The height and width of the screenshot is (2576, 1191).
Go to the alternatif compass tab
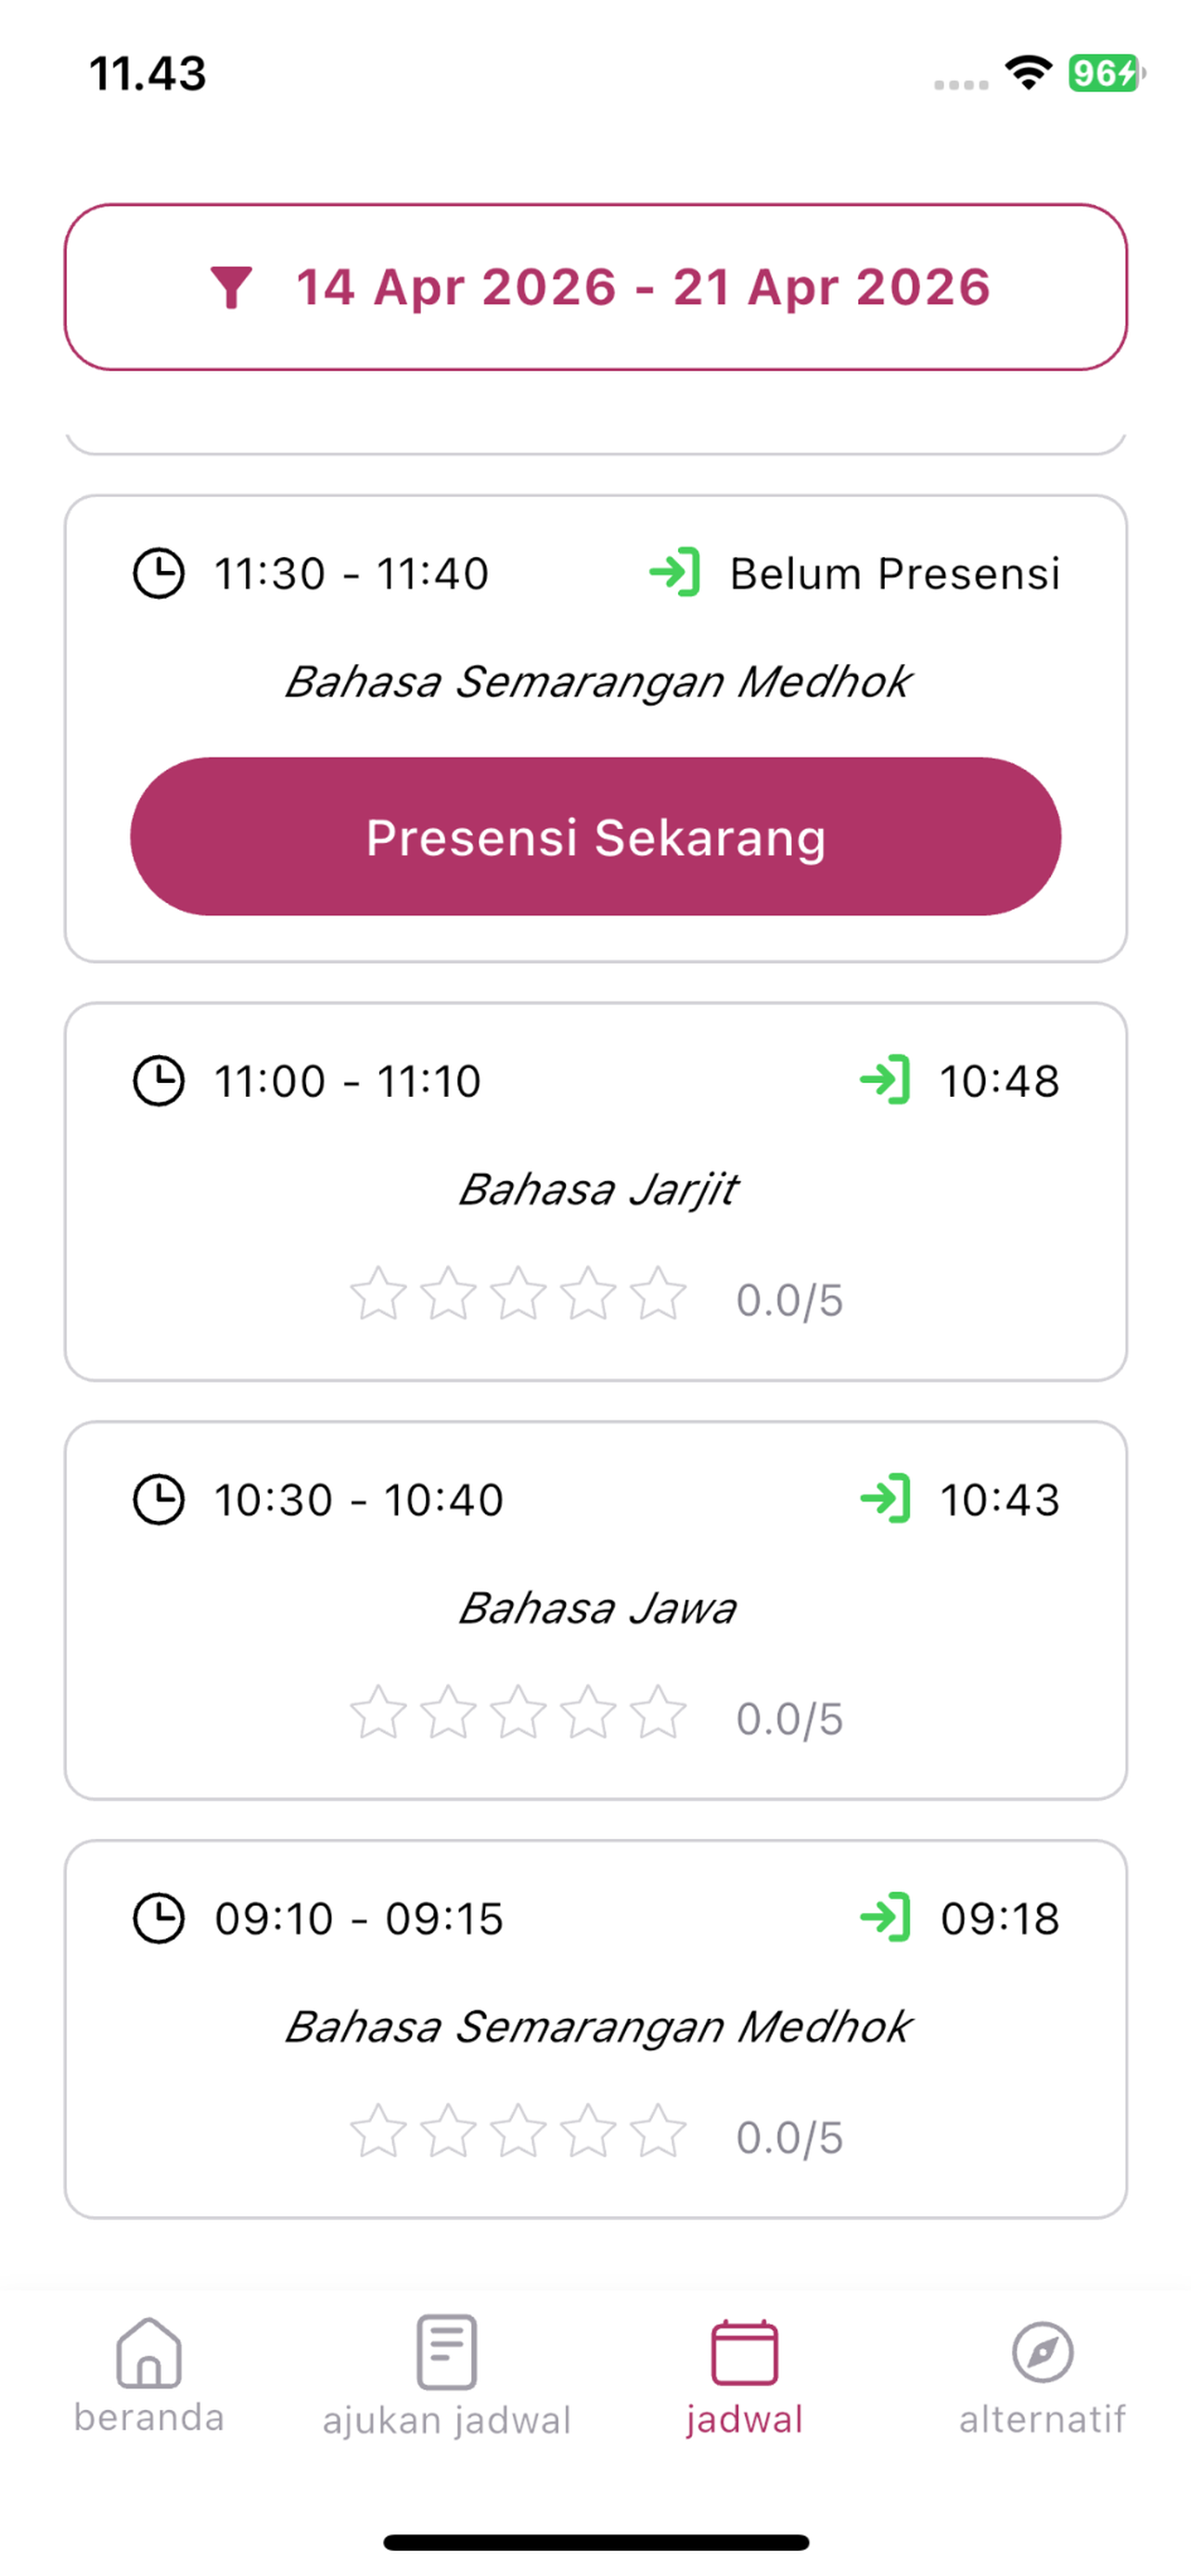coord(1042,2377)
